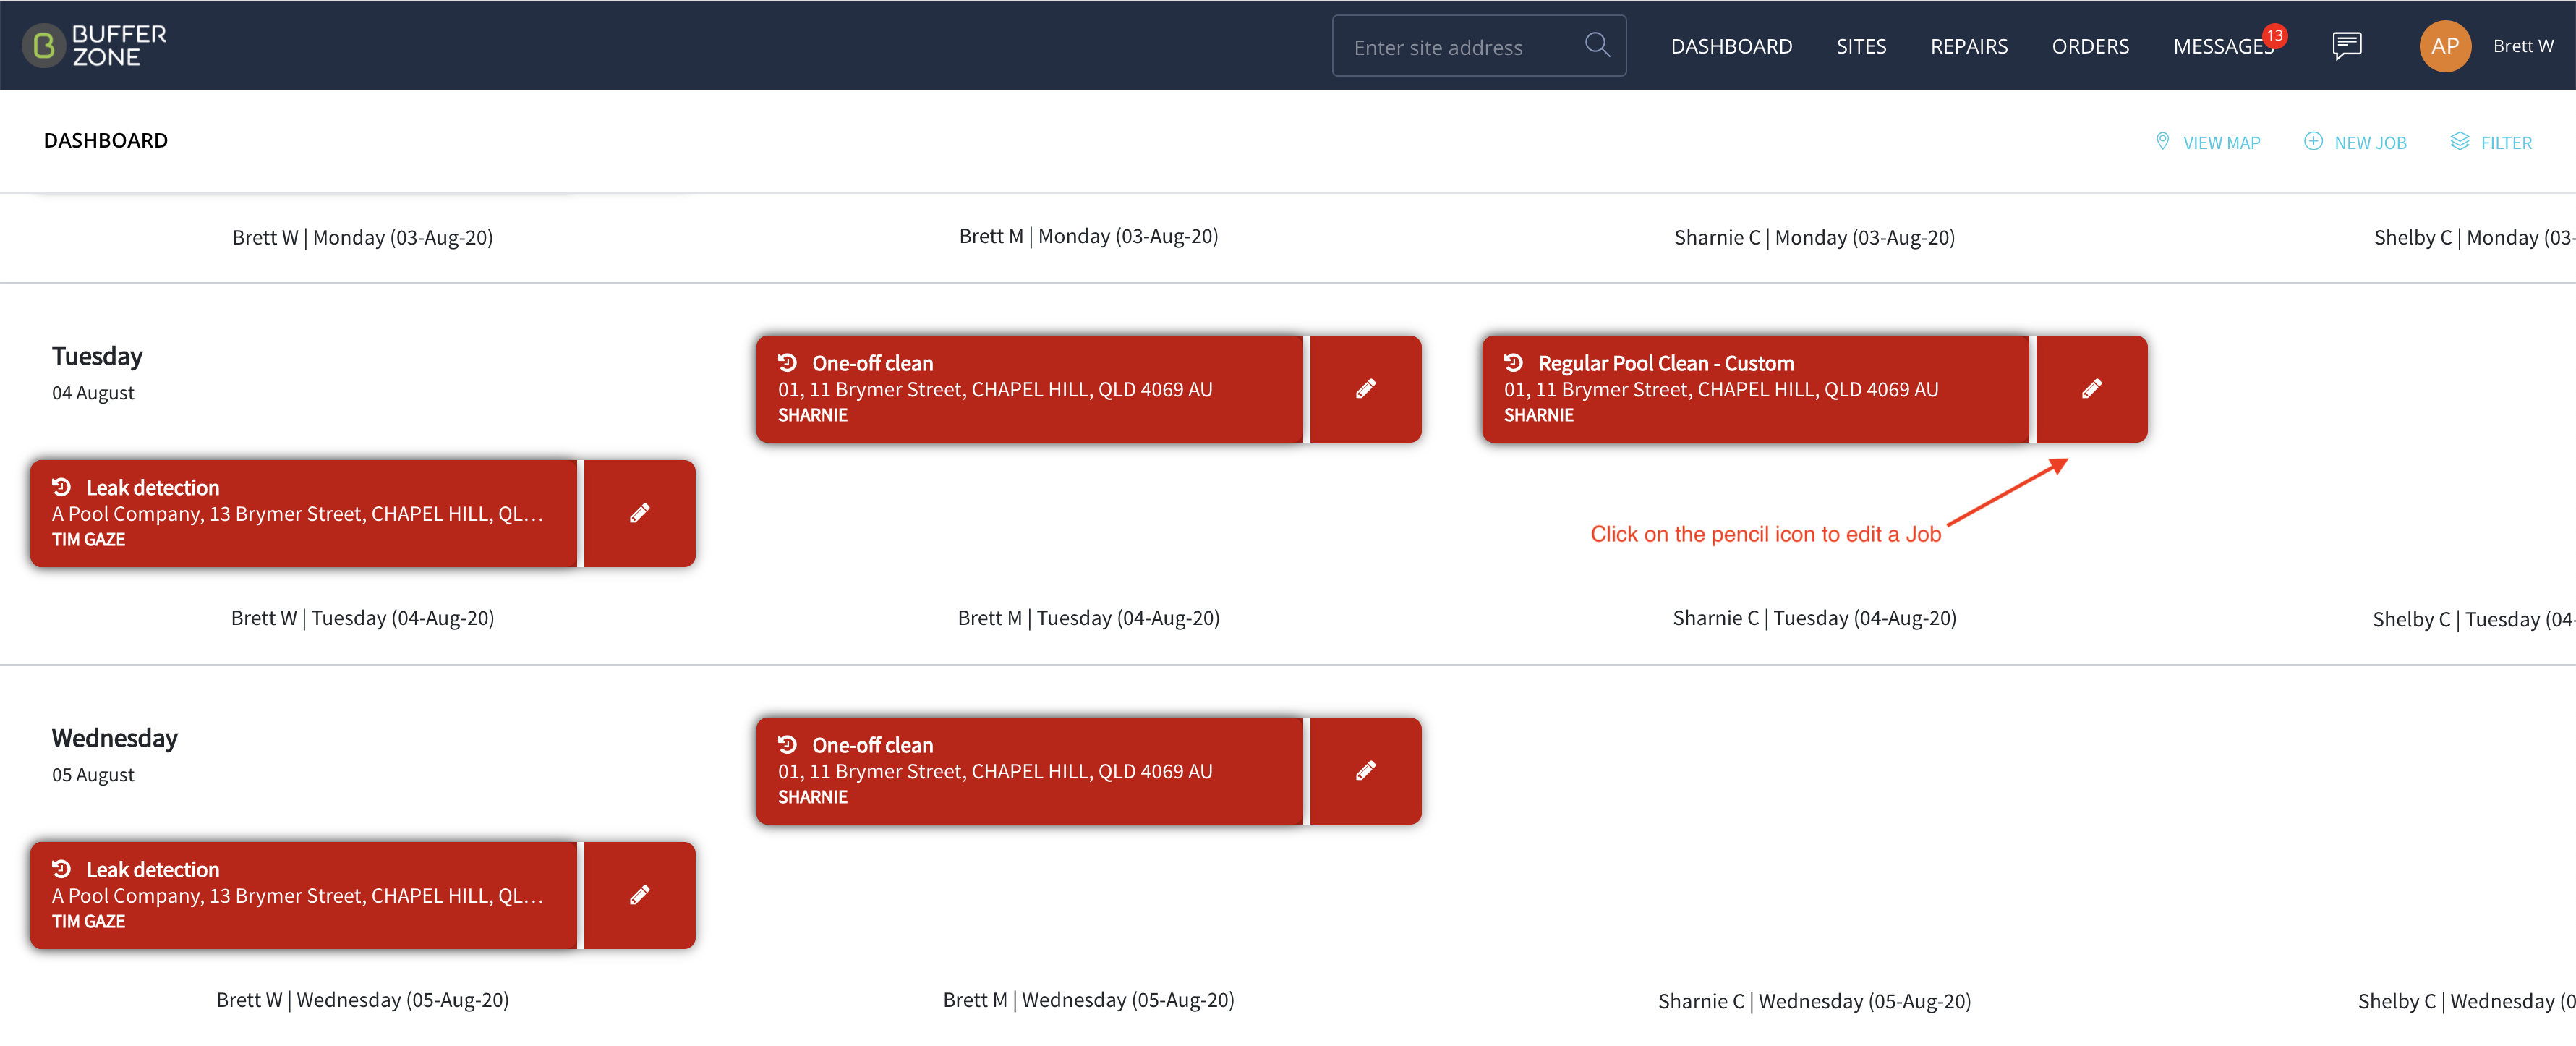Click the Filter layers icon
Viewport: 2576px width, 1046px height.
click(x=2459, y=141)
